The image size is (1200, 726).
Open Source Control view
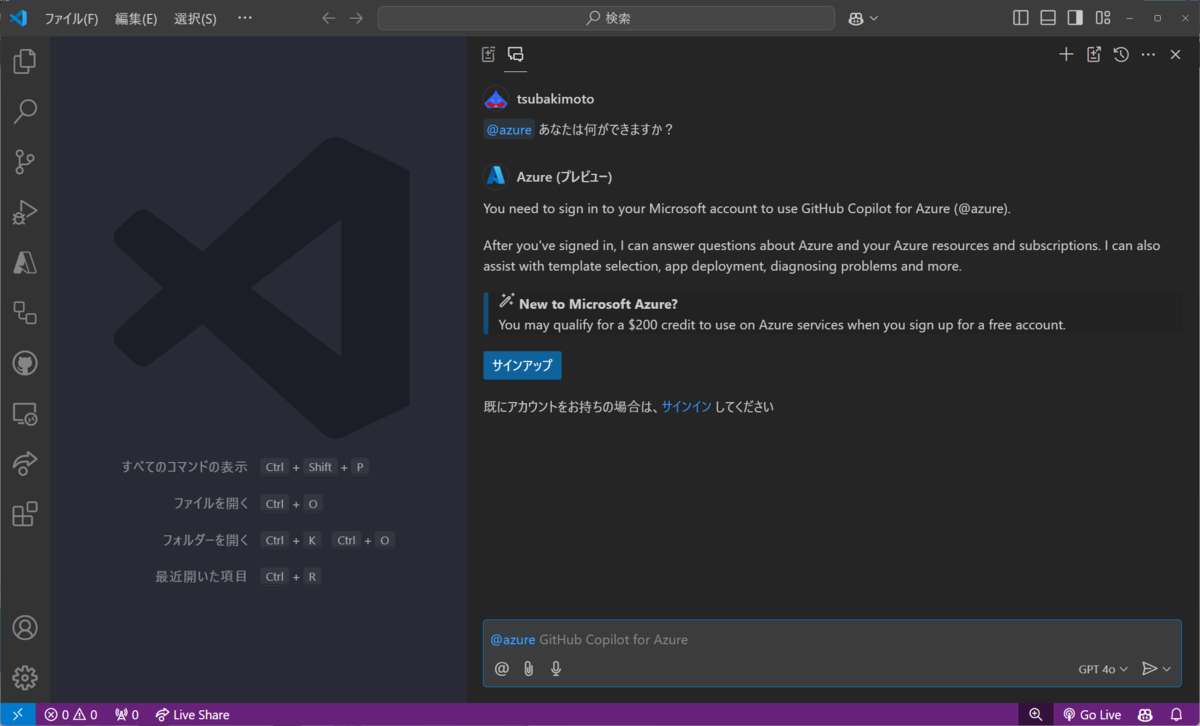tap(25, 161)
